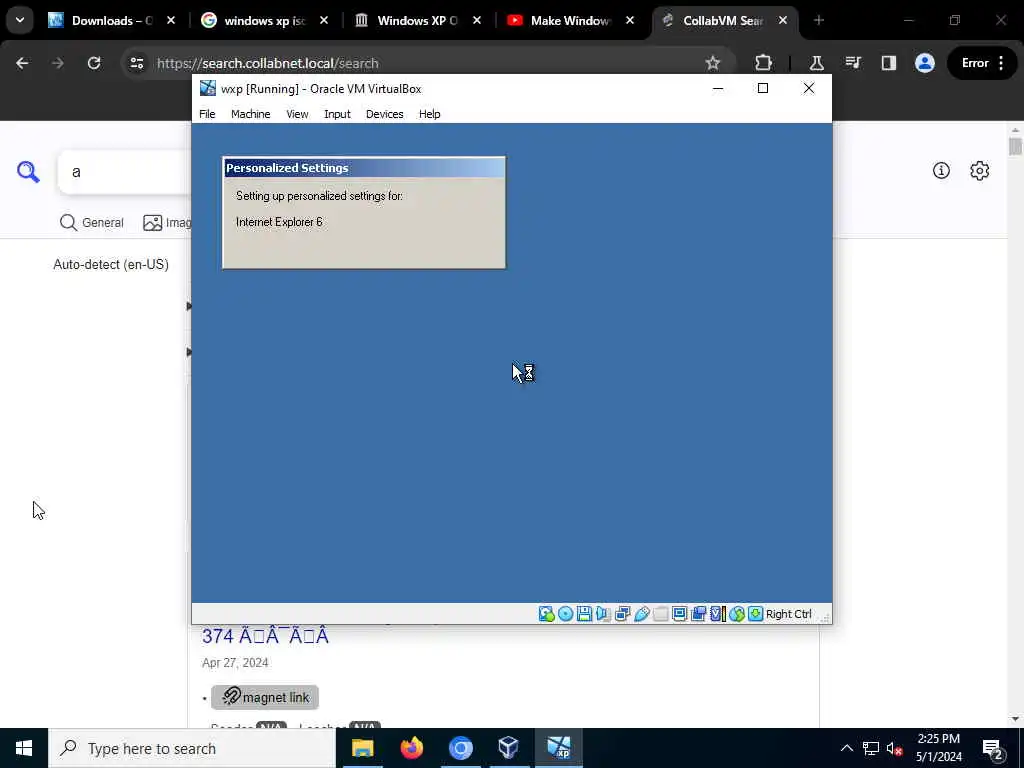Open the VirtualBox hard disk activity indicator
This screenshot has width=1024, height=768.
point(547,614)
